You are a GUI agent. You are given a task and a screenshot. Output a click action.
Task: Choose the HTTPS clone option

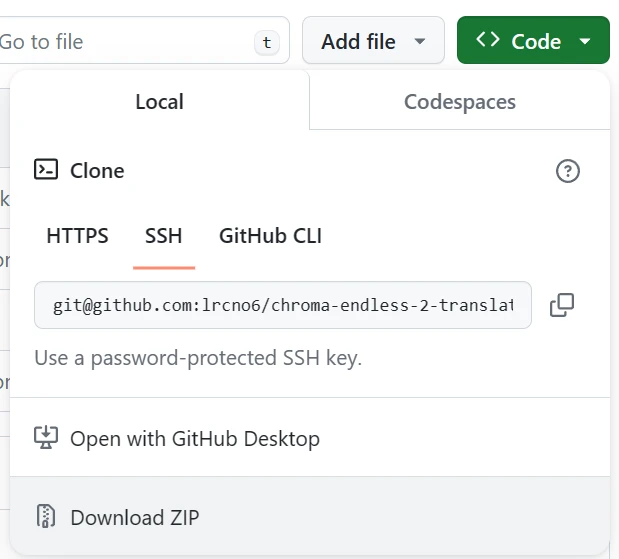tap(77, 236)
